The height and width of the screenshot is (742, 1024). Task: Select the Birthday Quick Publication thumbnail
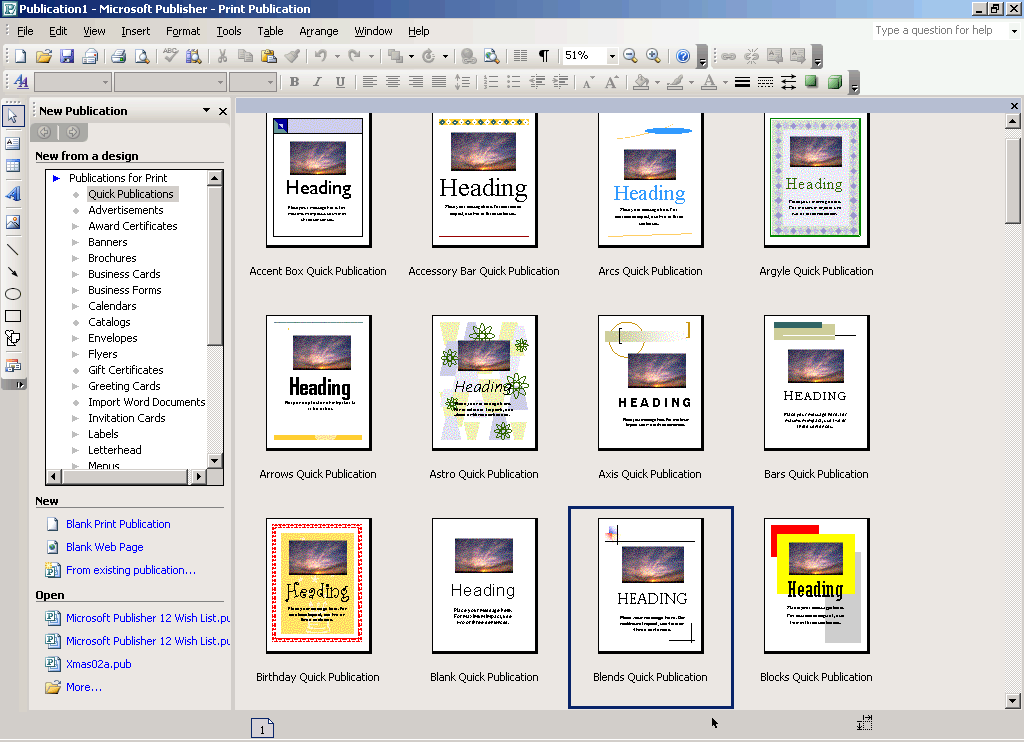317,585
